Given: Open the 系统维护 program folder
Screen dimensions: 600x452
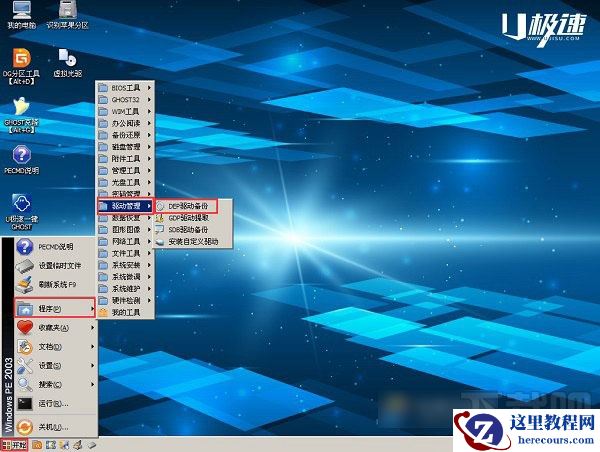Looking at the screenshot, I should coord(125,289).
